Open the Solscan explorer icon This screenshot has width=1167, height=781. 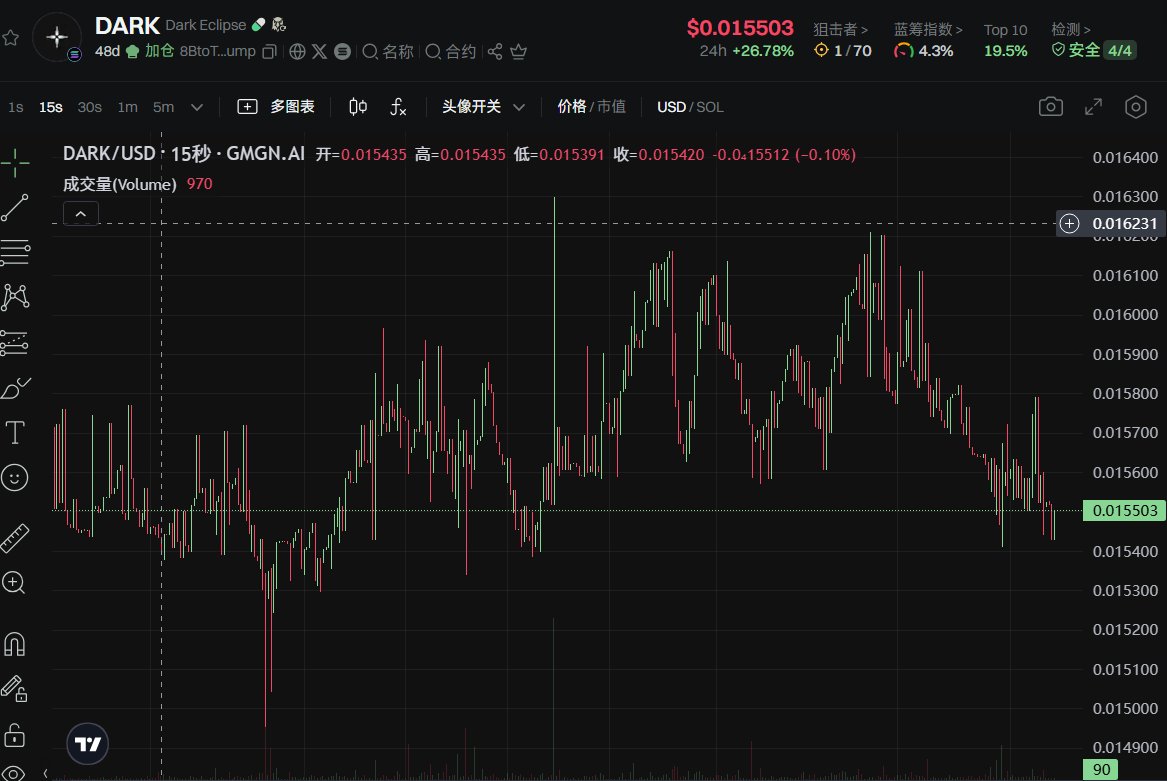click(342, 51)
